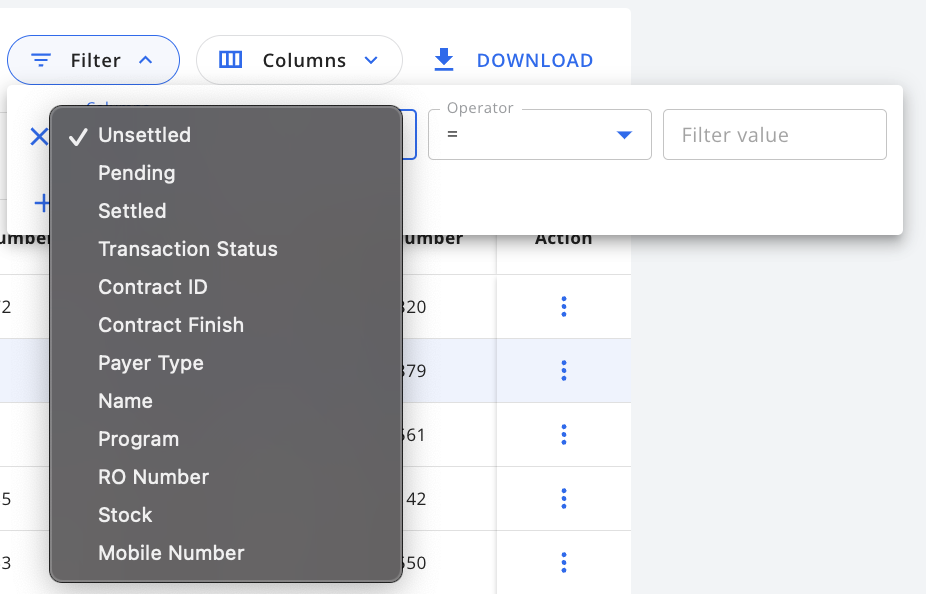Click the funnel icon on the Filter button
926x594 pixels.
coord(40,60)
